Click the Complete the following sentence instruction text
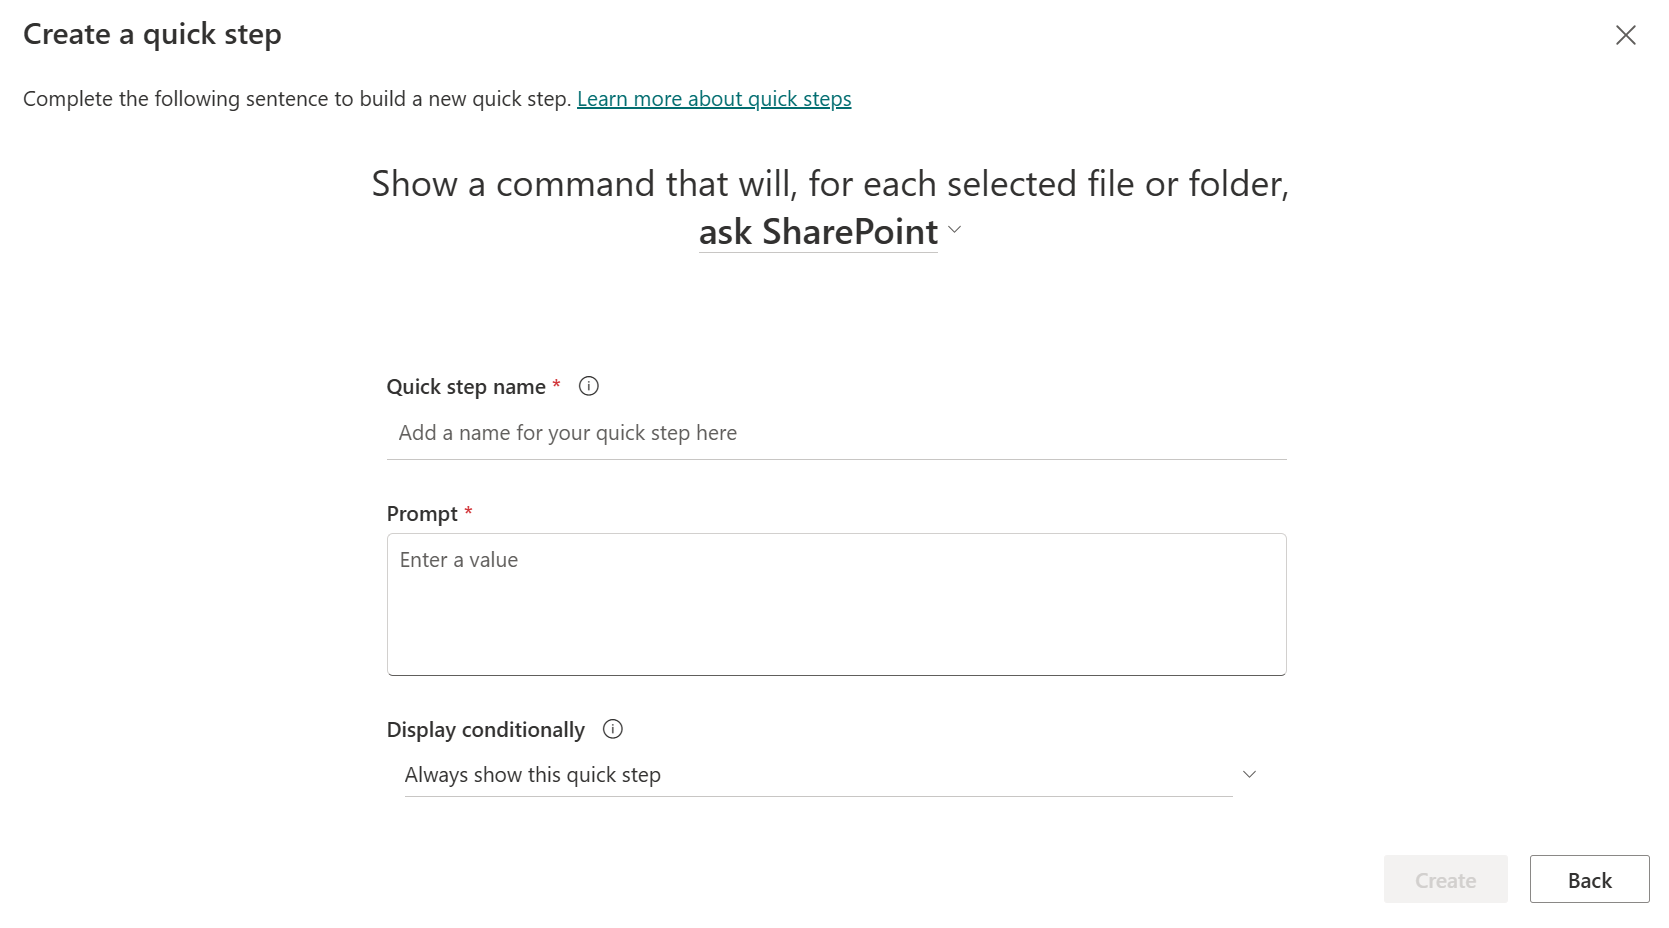 (x=297, y=99)
